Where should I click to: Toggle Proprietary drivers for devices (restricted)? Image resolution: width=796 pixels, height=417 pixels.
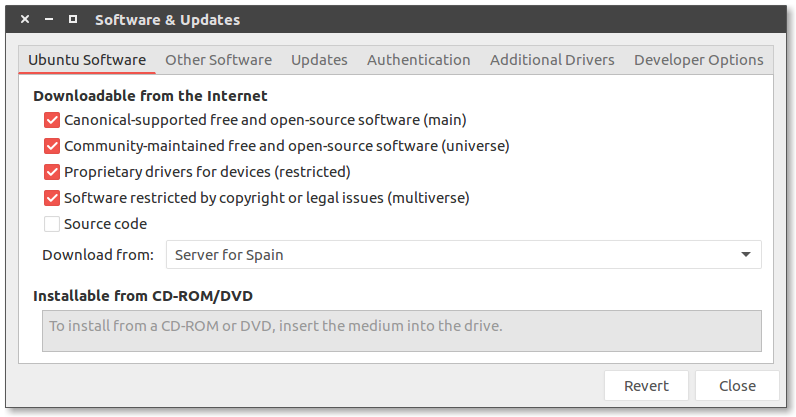[52, 172]
